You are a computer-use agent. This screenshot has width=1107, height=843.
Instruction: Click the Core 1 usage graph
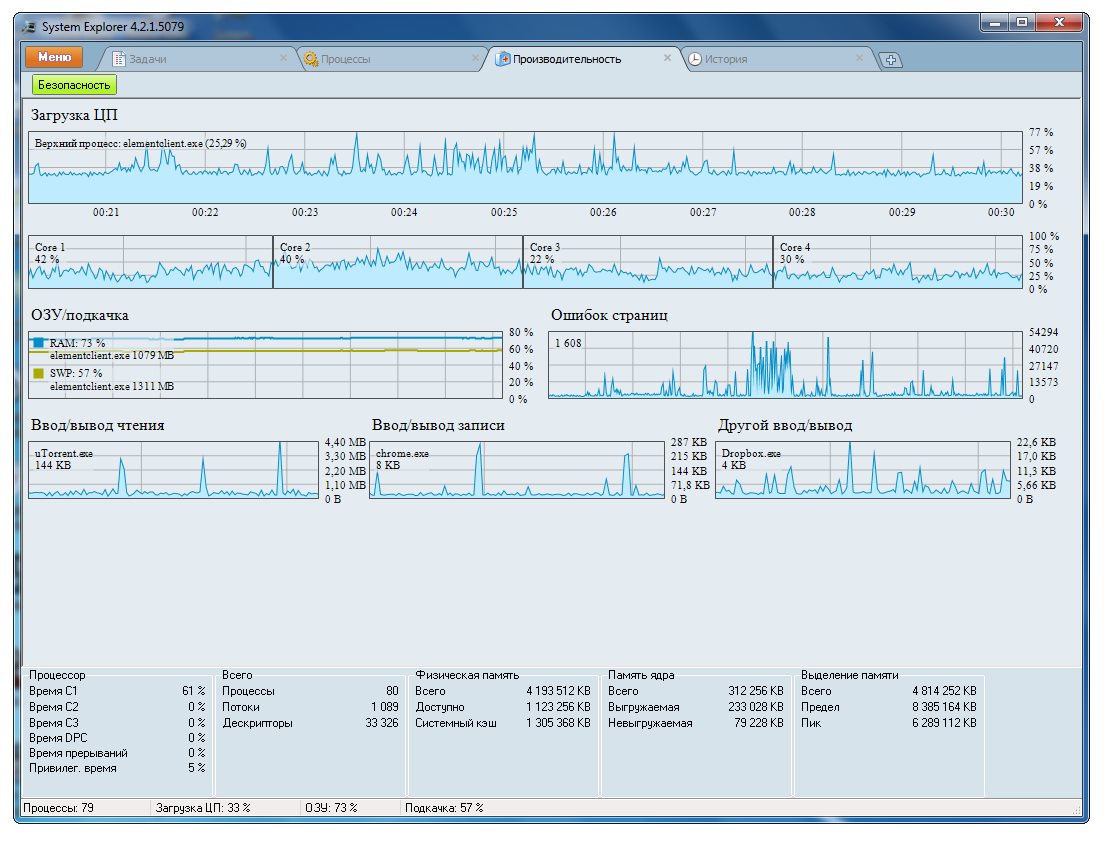(x=150, y=263)
